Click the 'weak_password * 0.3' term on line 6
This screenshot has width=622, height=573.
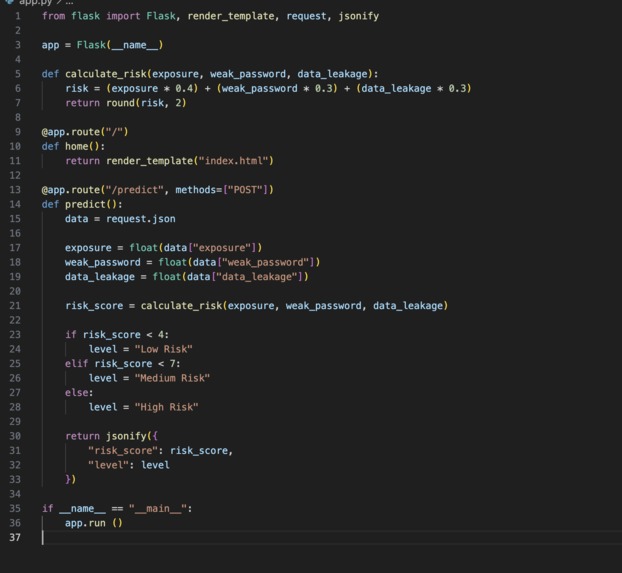[x=277, y=88]
